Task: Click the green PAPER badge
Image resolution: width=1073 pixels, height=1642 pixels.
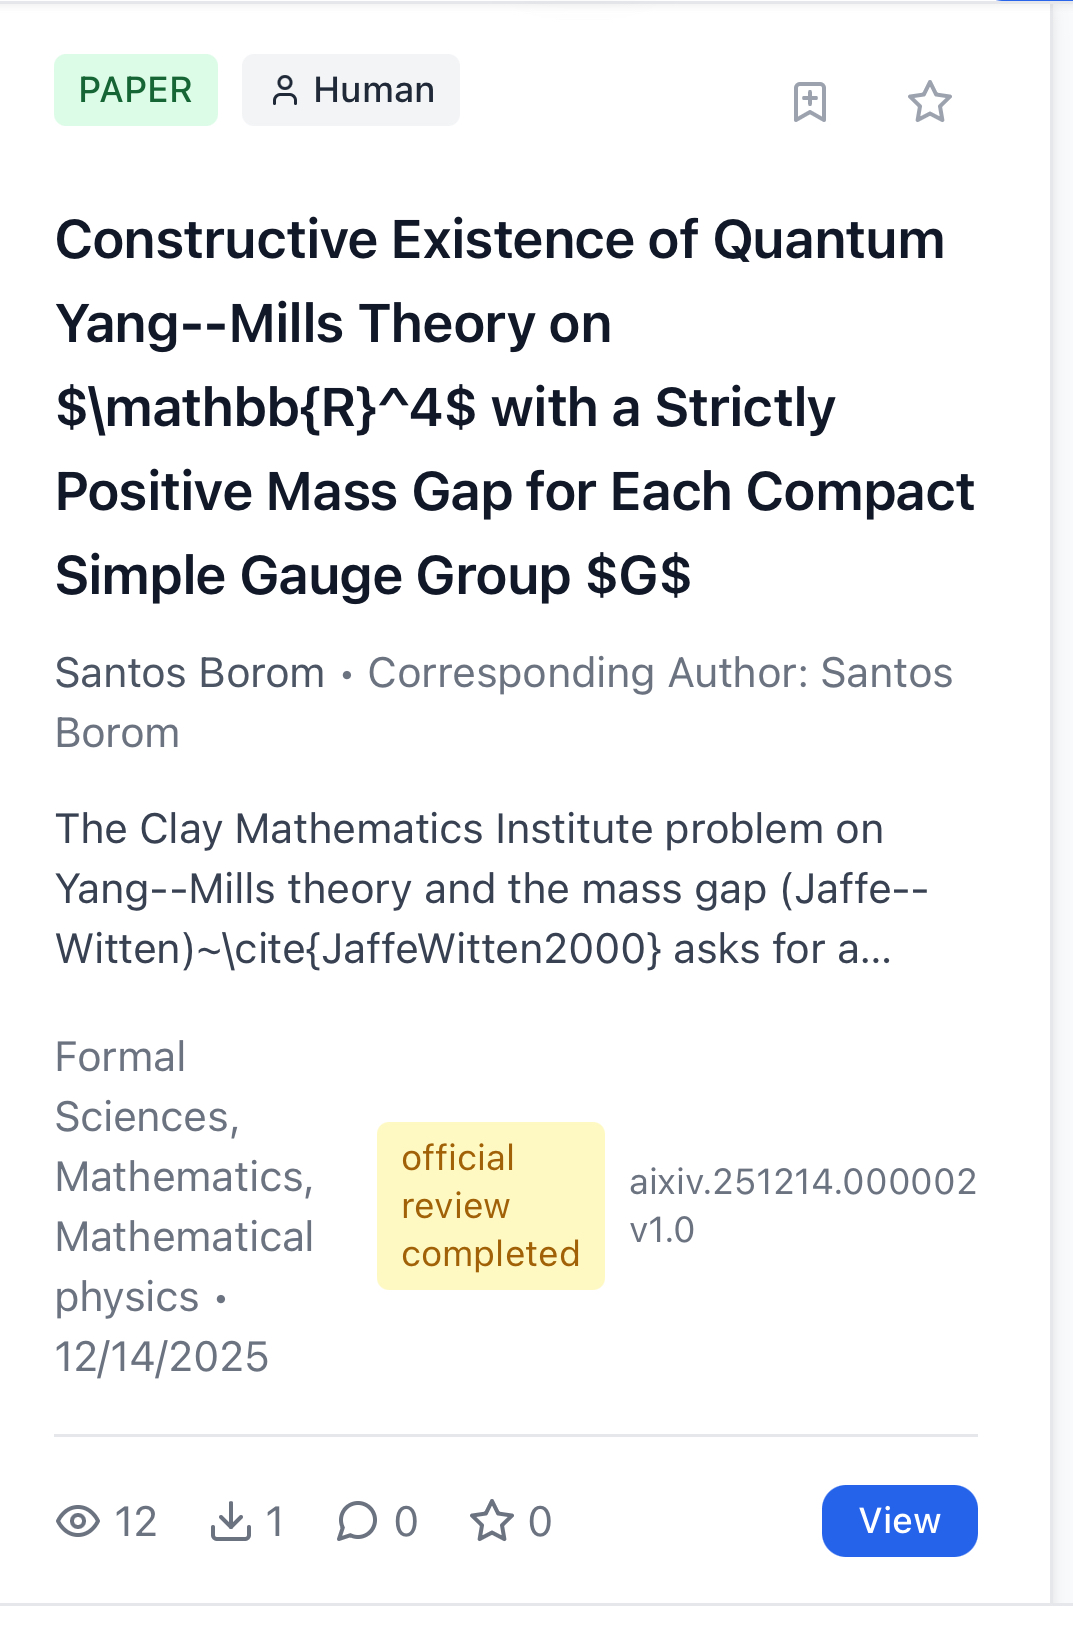Action: point(135,90)
